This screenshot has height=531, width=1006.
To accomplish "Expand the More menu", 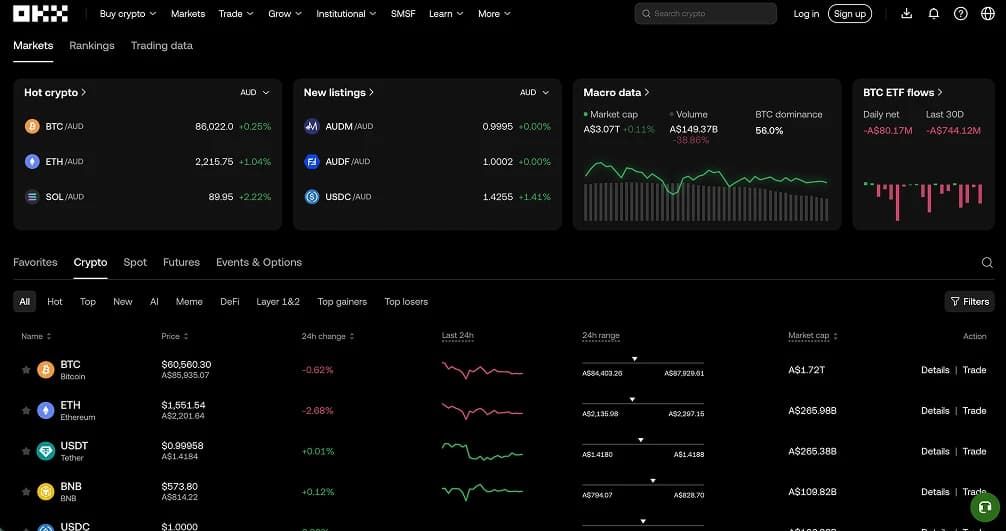I will click(x=494, y=13).
